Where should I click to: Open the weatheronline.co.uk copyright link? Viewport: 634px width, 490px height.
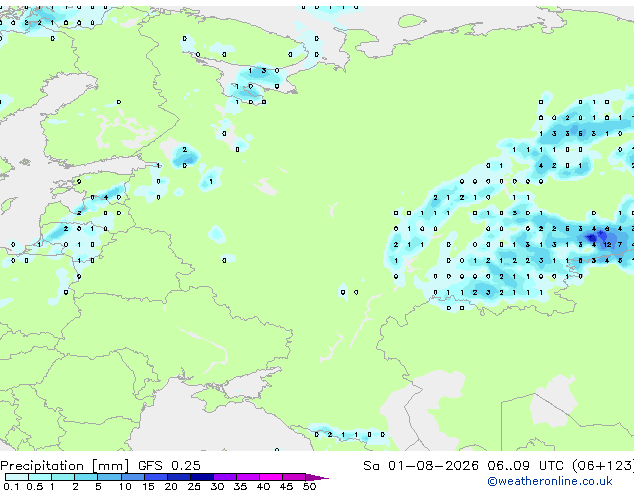(x=550, y=481)
